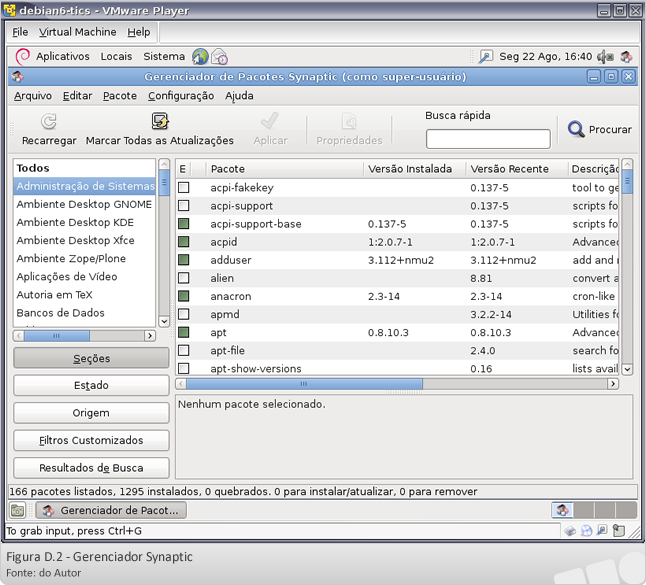Click the show desktop icon in bottom panel

[x=17, y=510]
